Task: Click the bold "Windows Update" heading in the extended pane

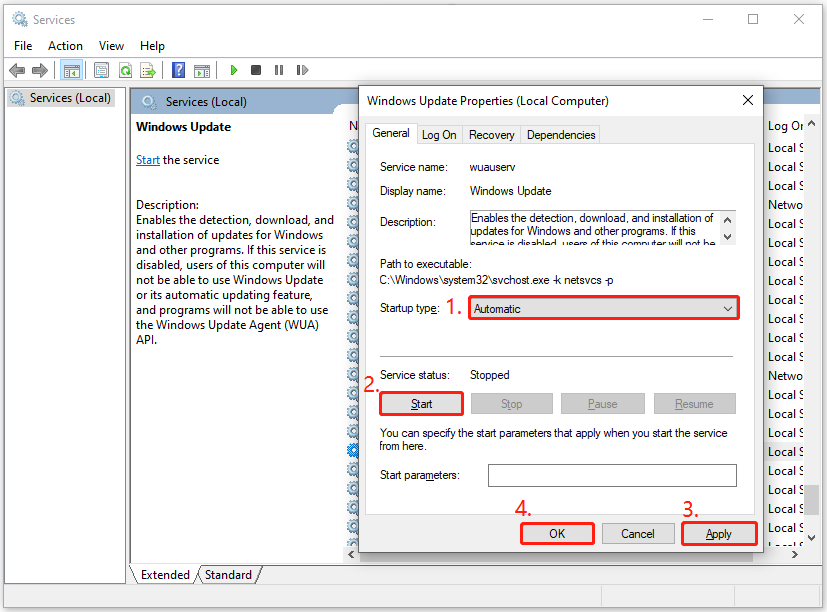Action: (184, 127)
